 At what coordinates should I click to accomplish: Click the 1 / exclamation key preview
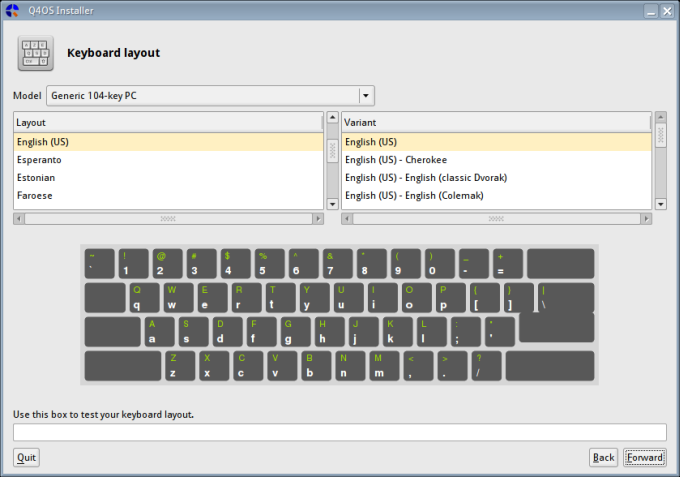click(x=134, y=263)
